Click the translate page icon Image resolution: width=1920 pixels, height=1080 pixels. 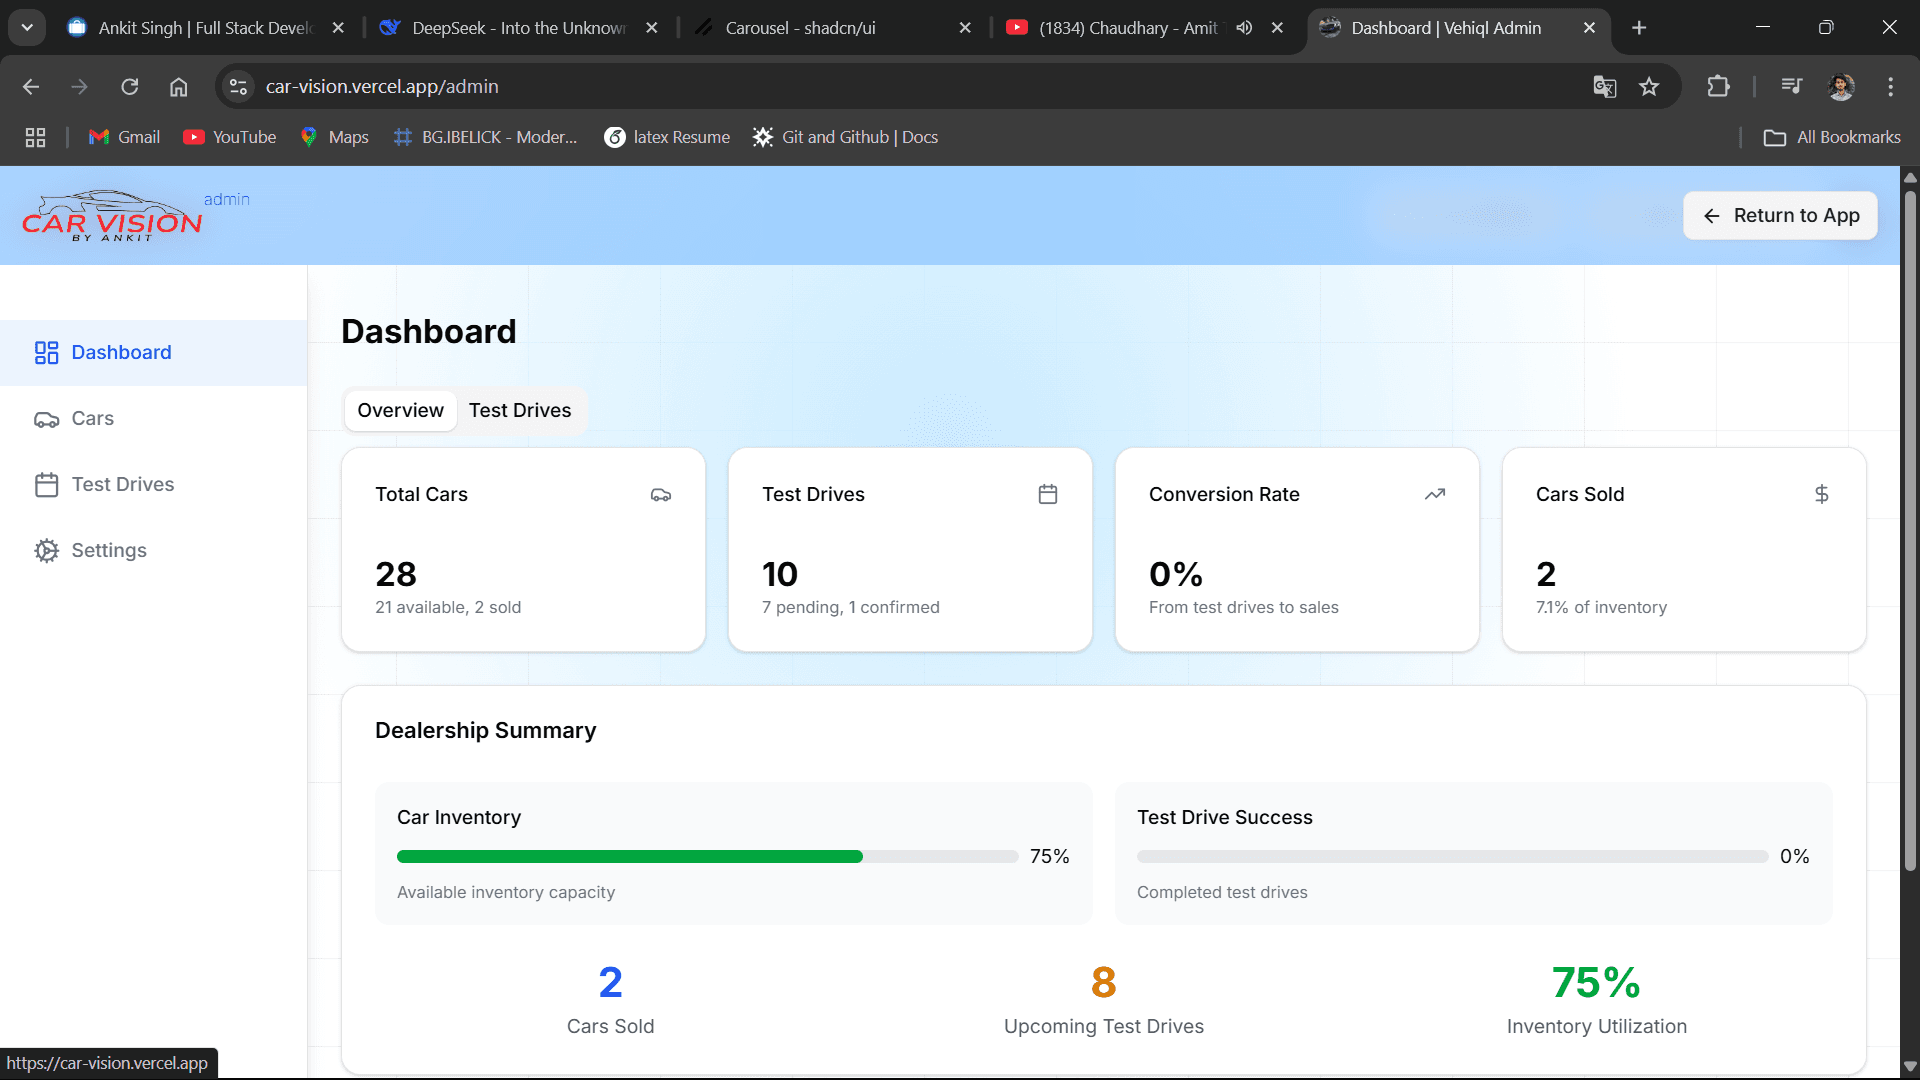1605,87
